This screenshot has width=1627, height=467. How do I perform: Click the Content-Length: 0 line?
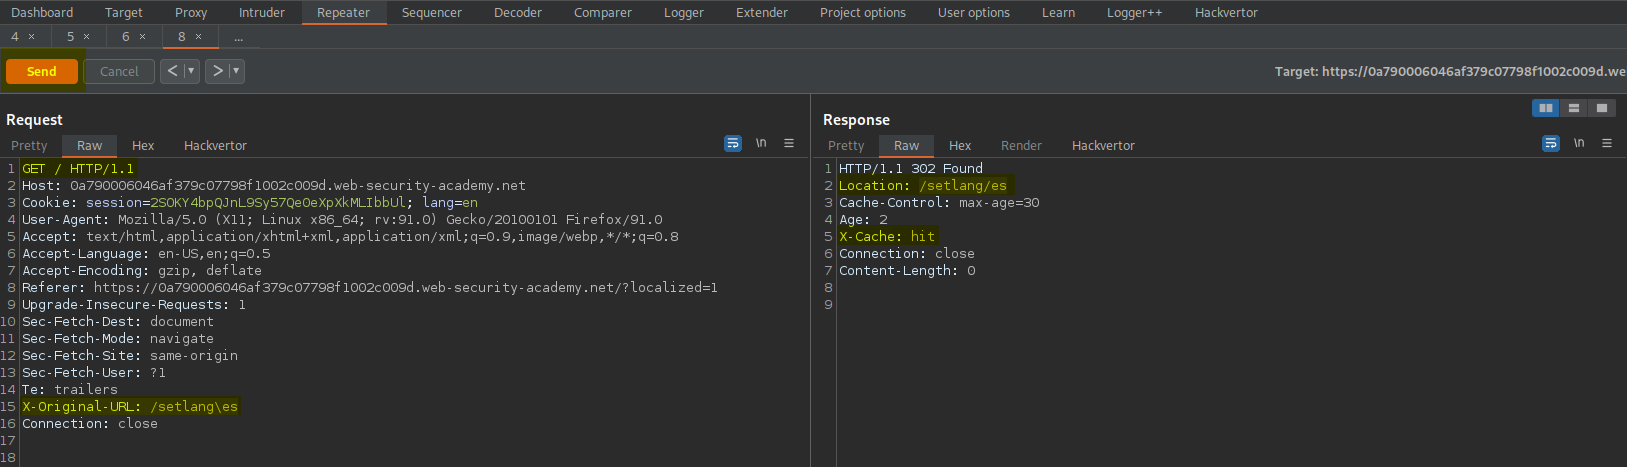[x=907, y=270]
